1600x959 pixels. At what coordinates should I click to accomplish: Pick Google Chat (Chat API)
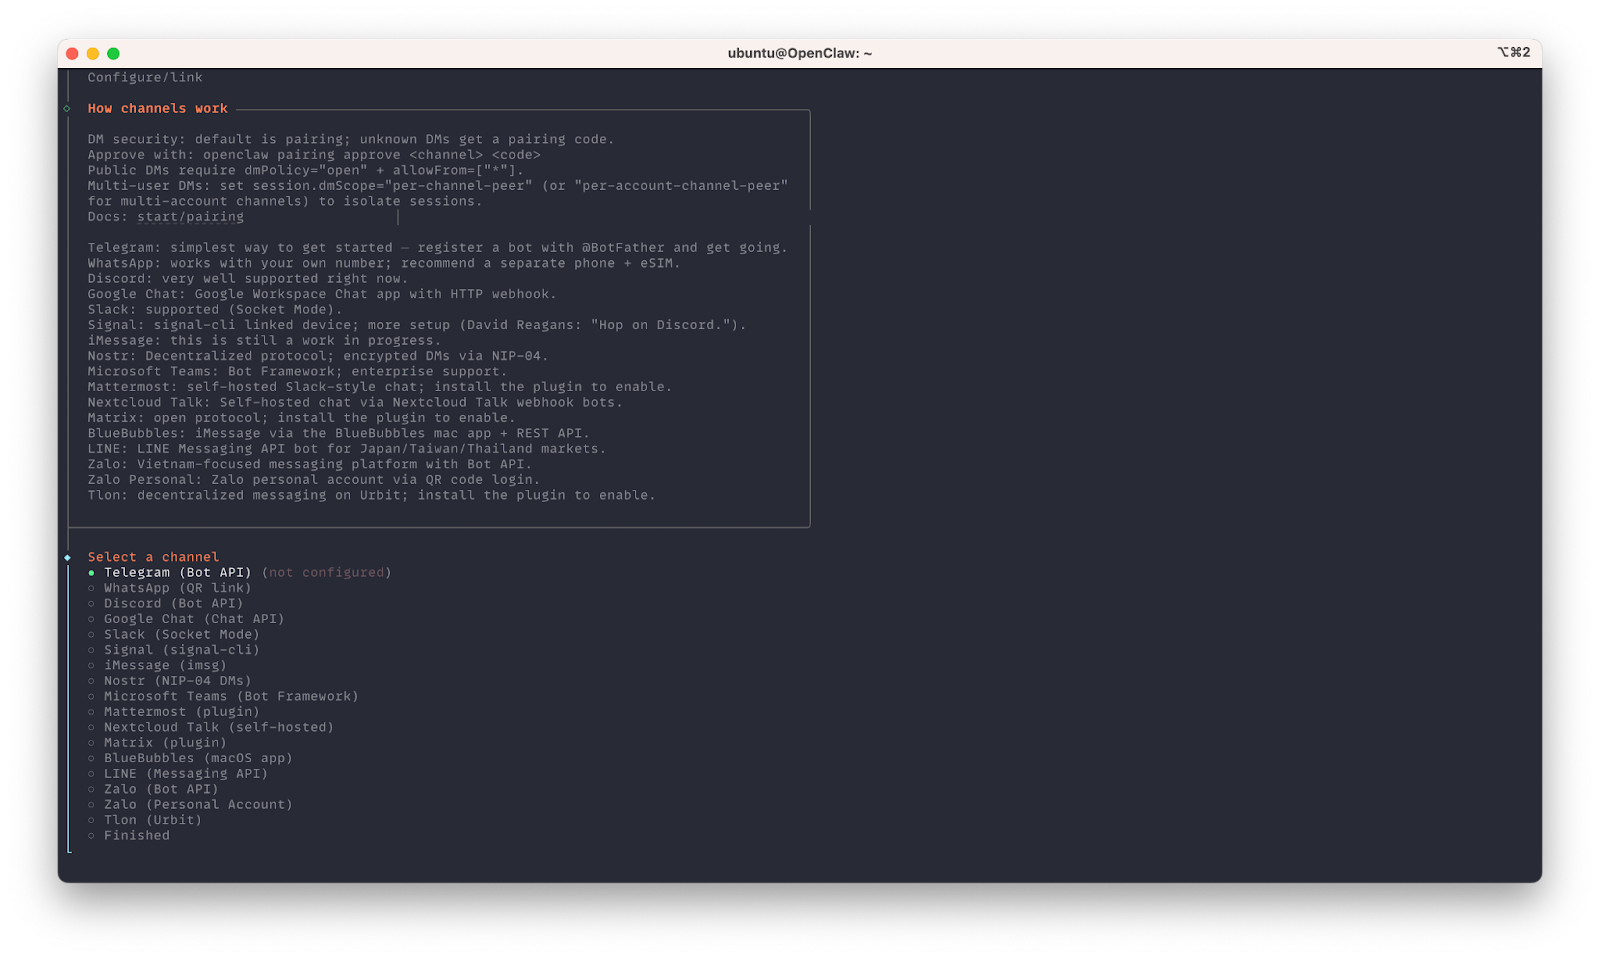coord(194,618)
